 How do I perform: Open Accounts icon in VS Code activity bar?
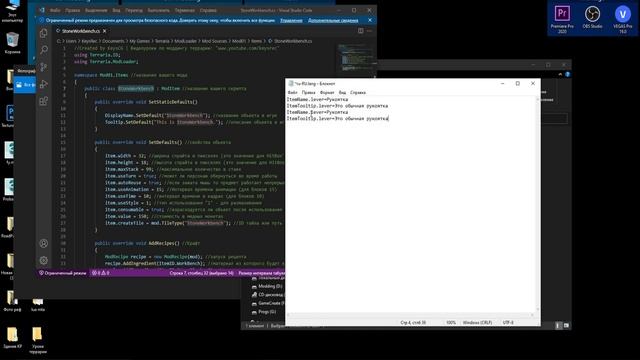[x=44, y=243]
